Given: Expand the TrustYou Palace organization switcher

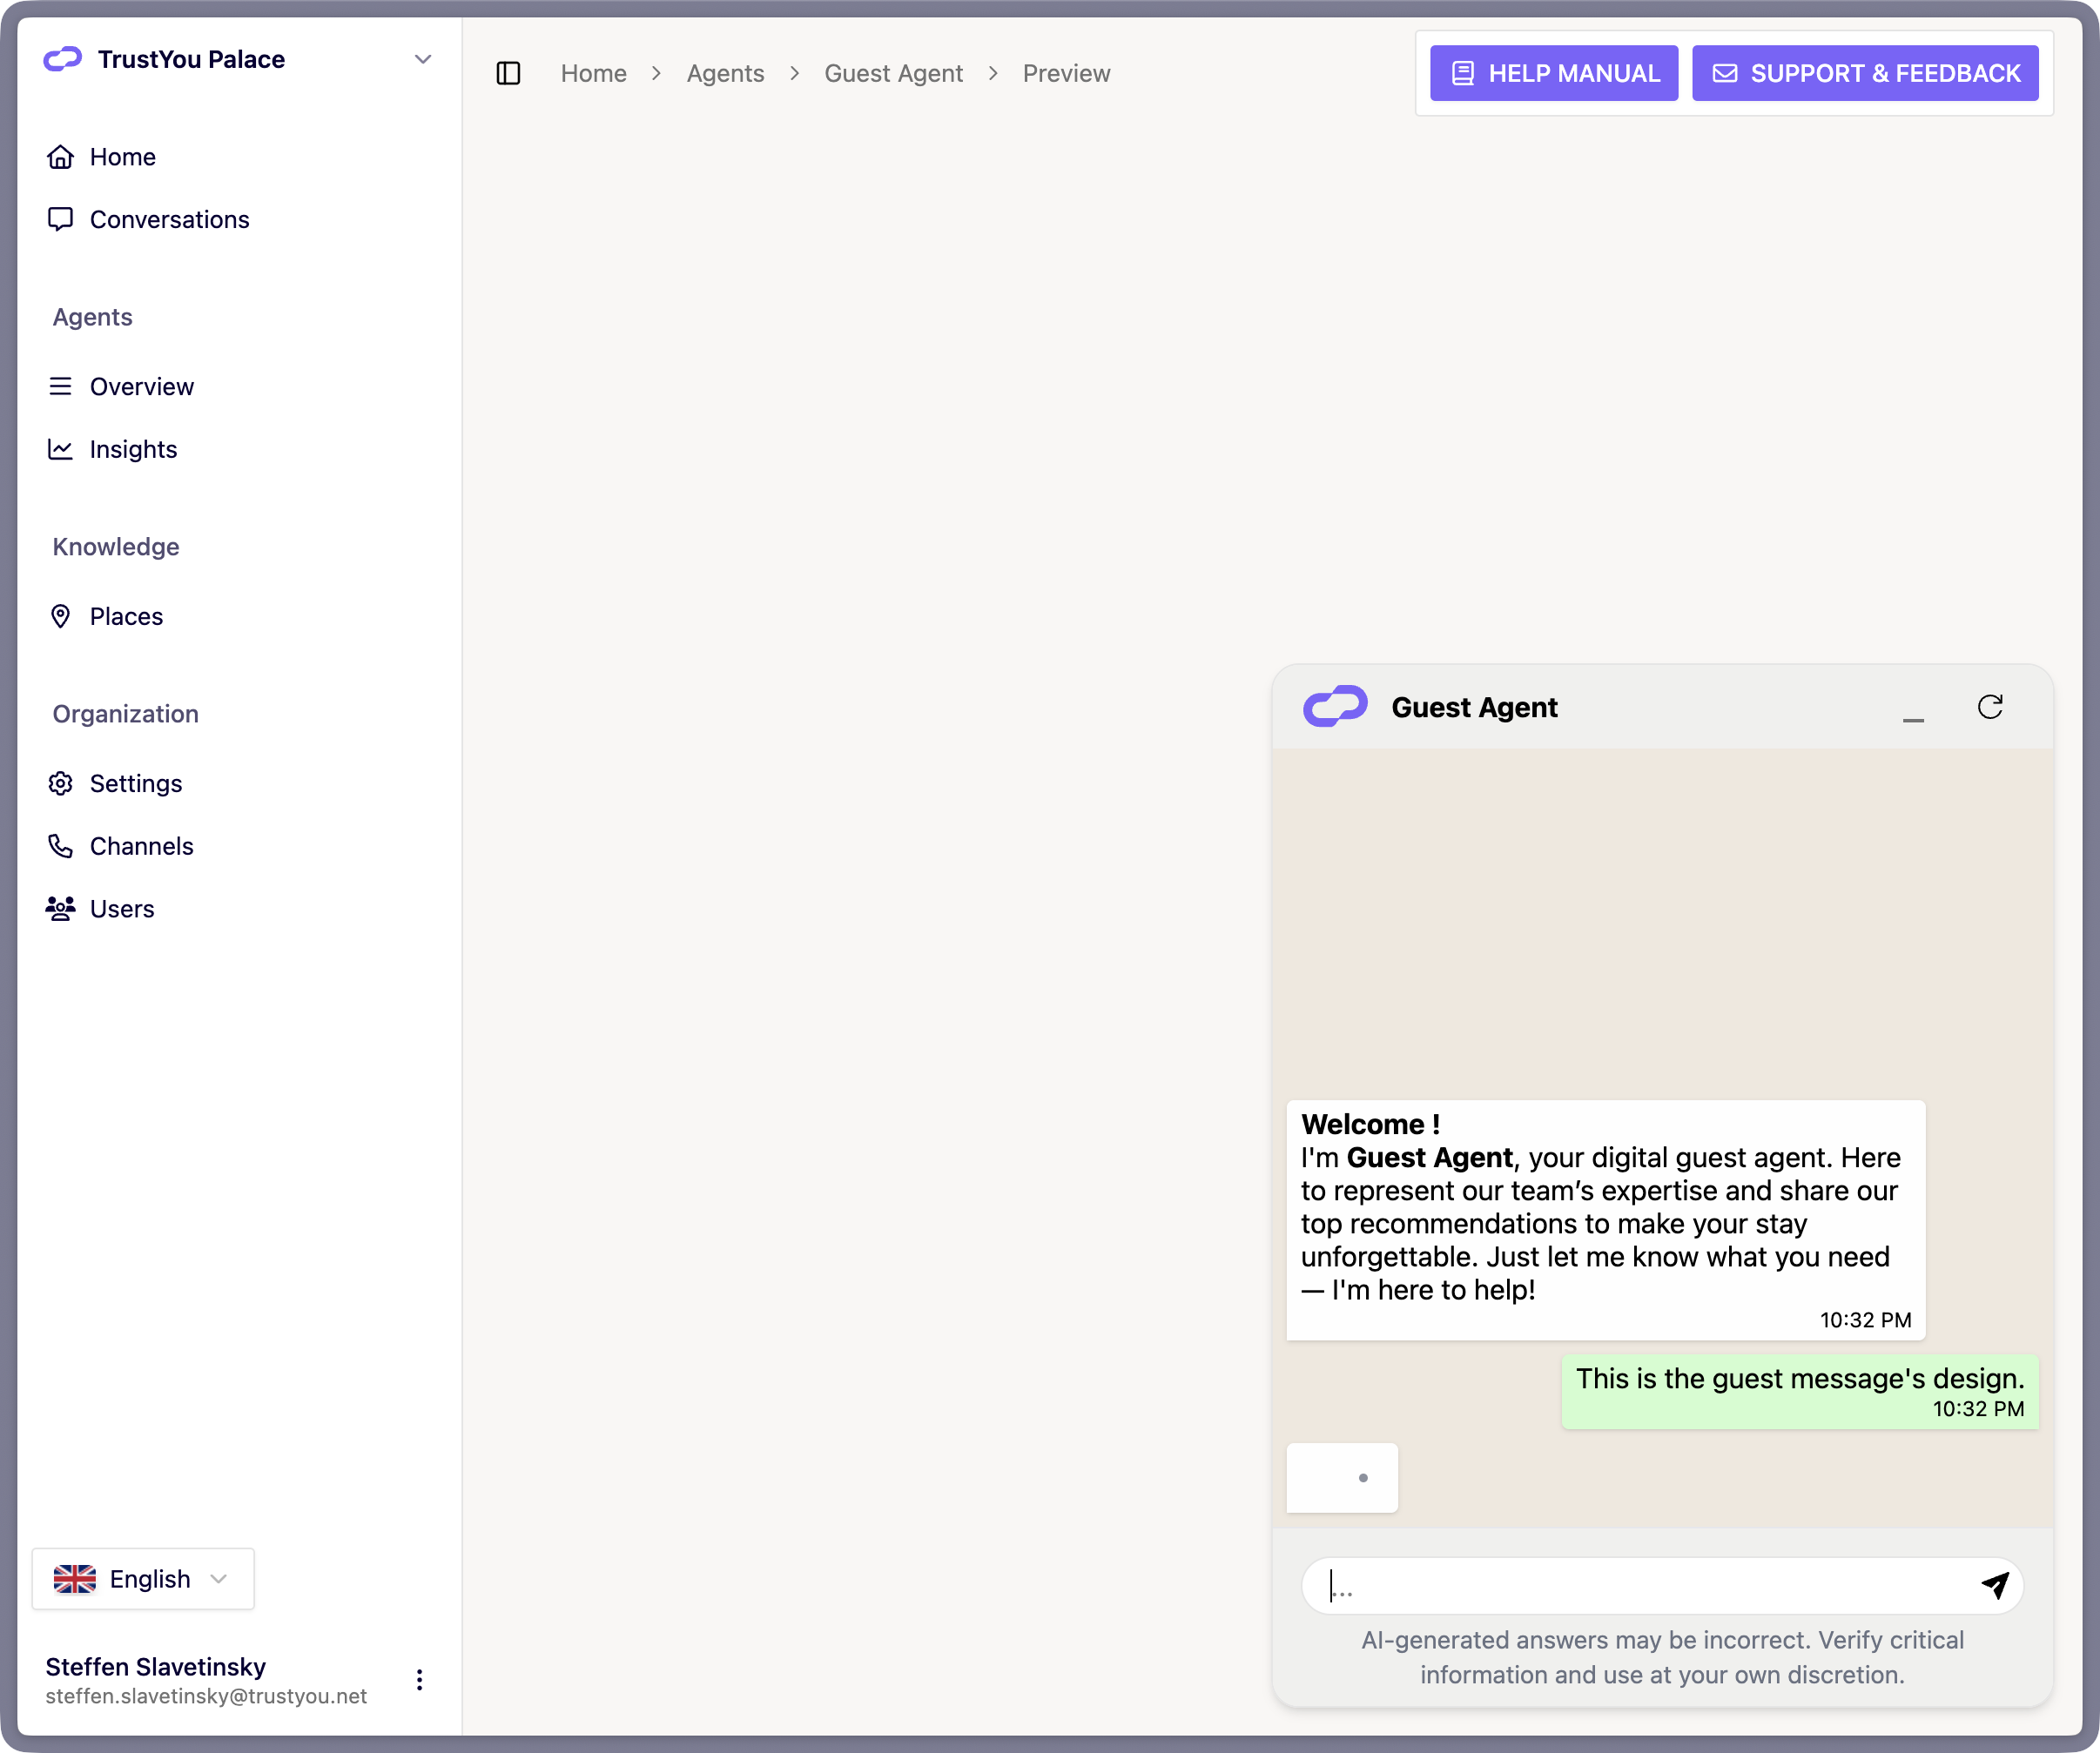Looking at the screenshot, I should click(239, 59).
